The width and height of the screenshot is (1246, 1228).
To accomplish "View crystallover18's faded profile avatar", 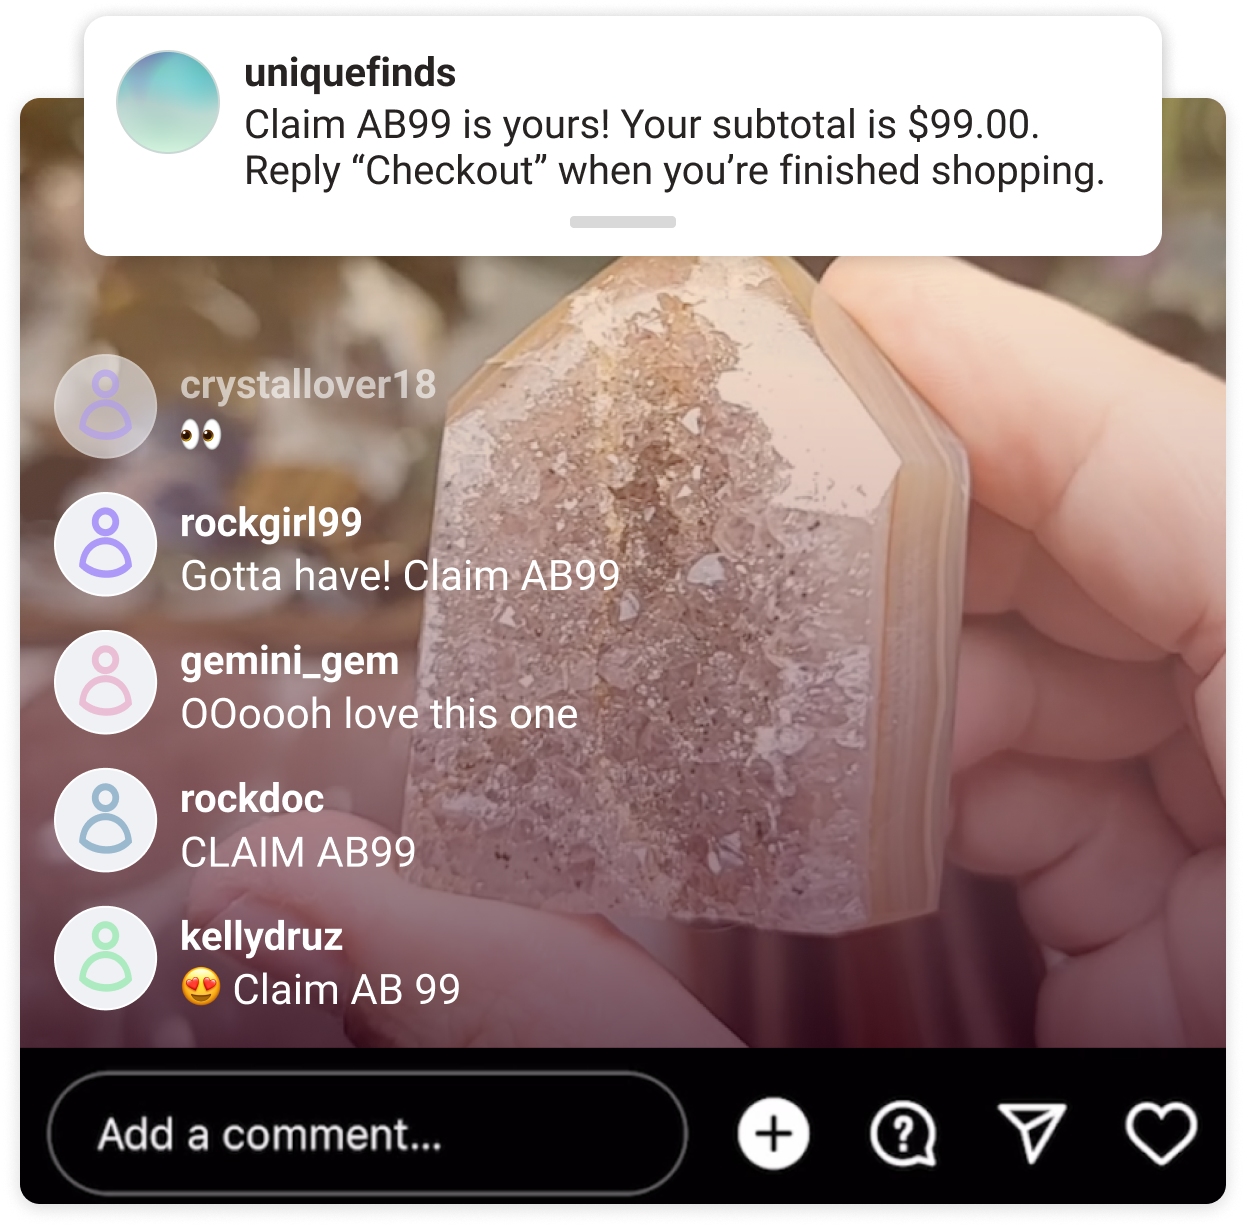I will click(105, 406).
